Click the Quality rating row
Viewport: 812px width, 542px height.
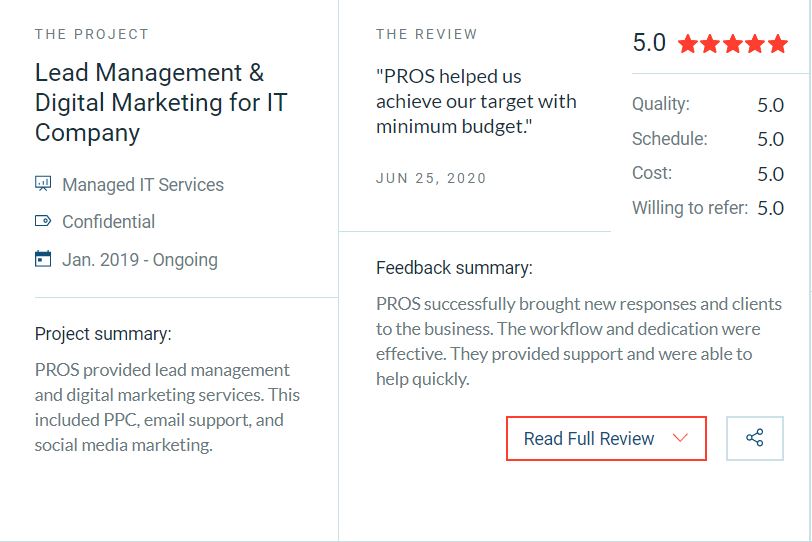(x=708, y=104)
